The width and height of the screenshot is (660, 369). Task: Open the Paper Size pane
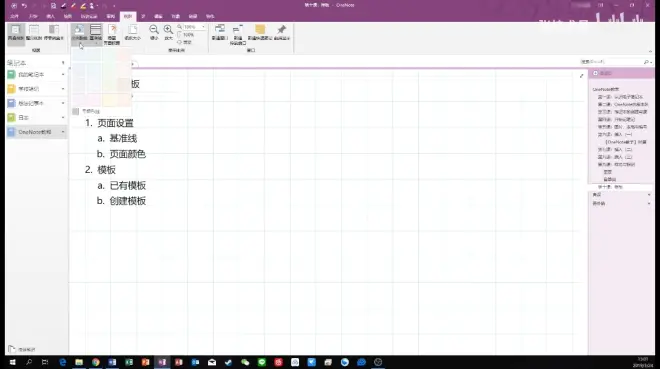[x=133, y=32]
